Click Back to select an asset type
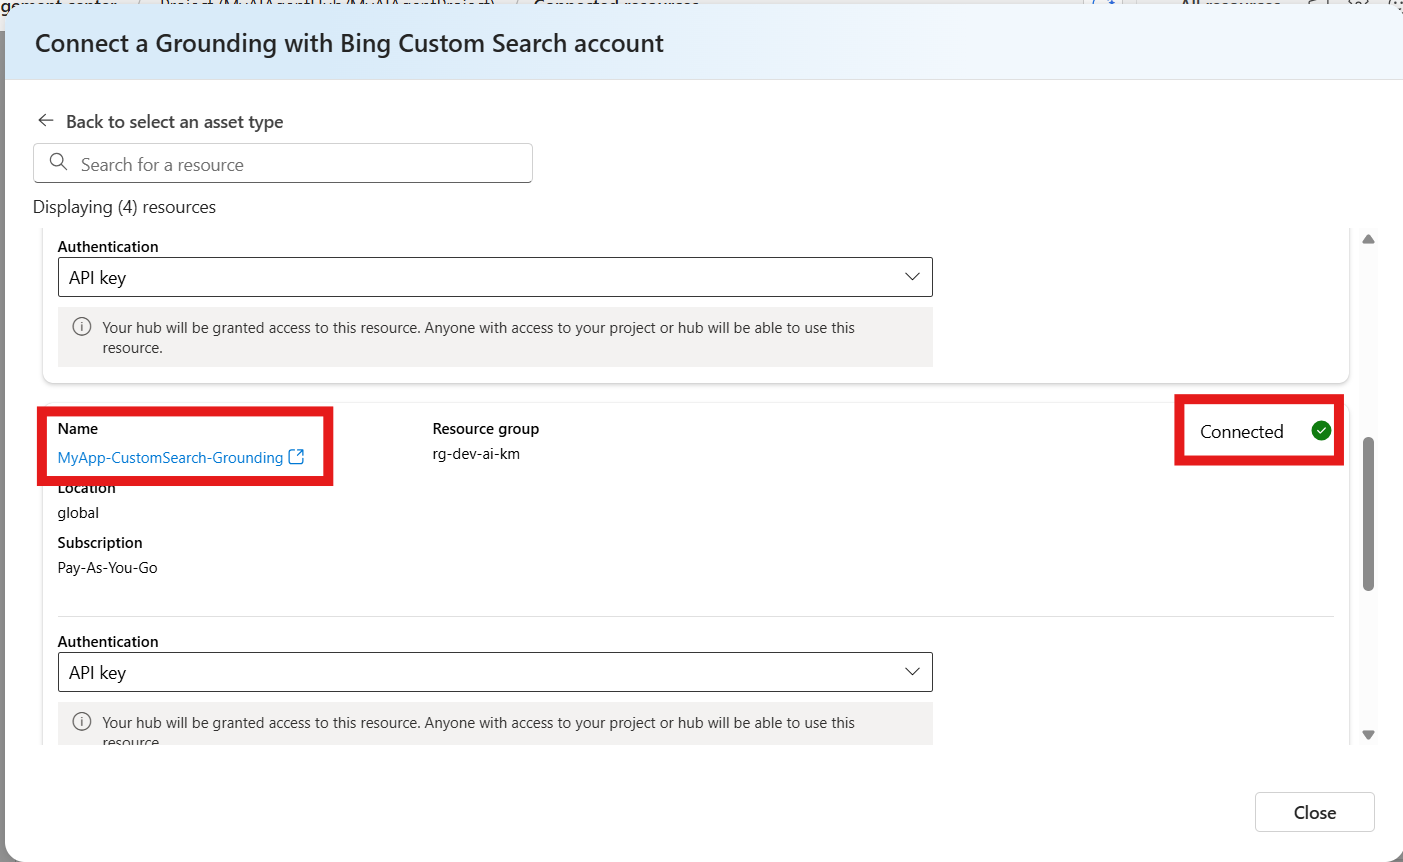This screenshot has width=1403, height=862. coord(175,121)
